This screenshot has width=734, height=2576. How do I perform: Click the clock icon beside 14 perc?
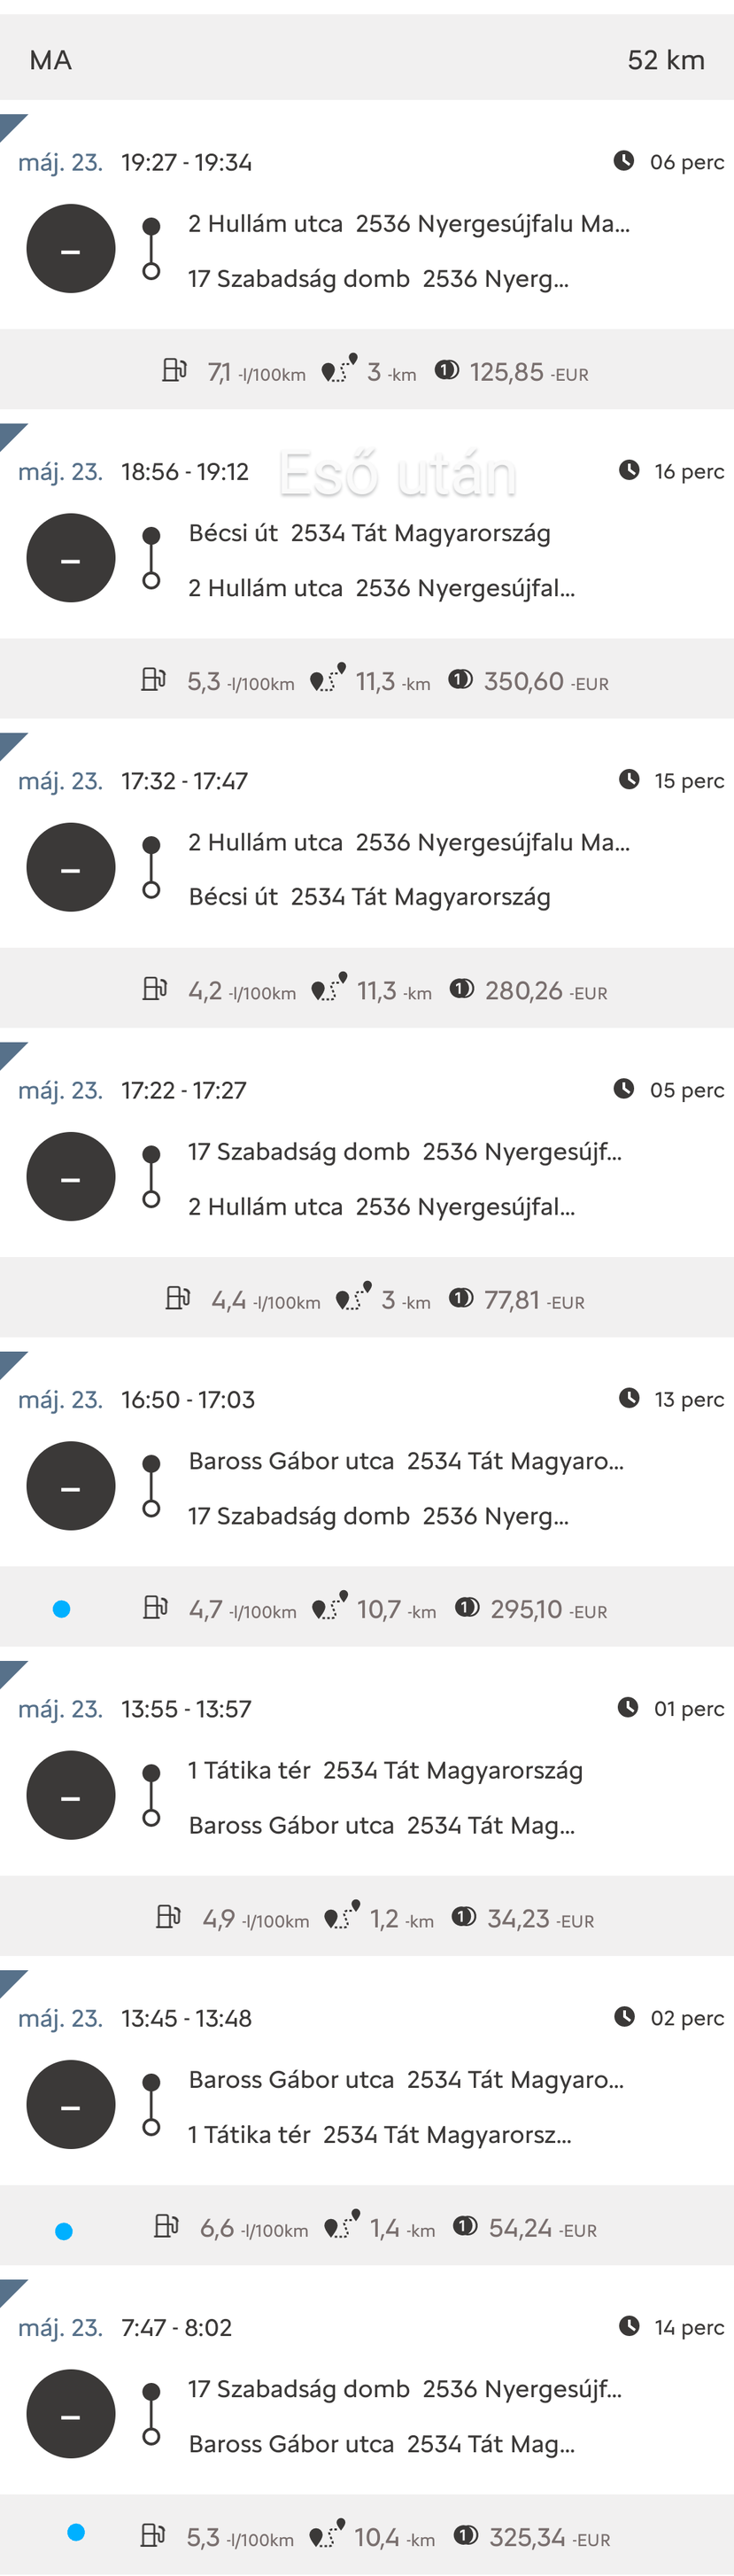pyautogui.click(x=629, y=2325)
